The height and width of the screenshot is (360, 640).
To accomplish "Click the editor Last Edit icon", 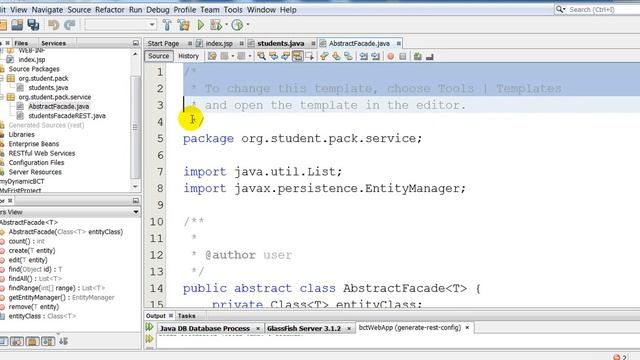I will click(x=212, y=56).
